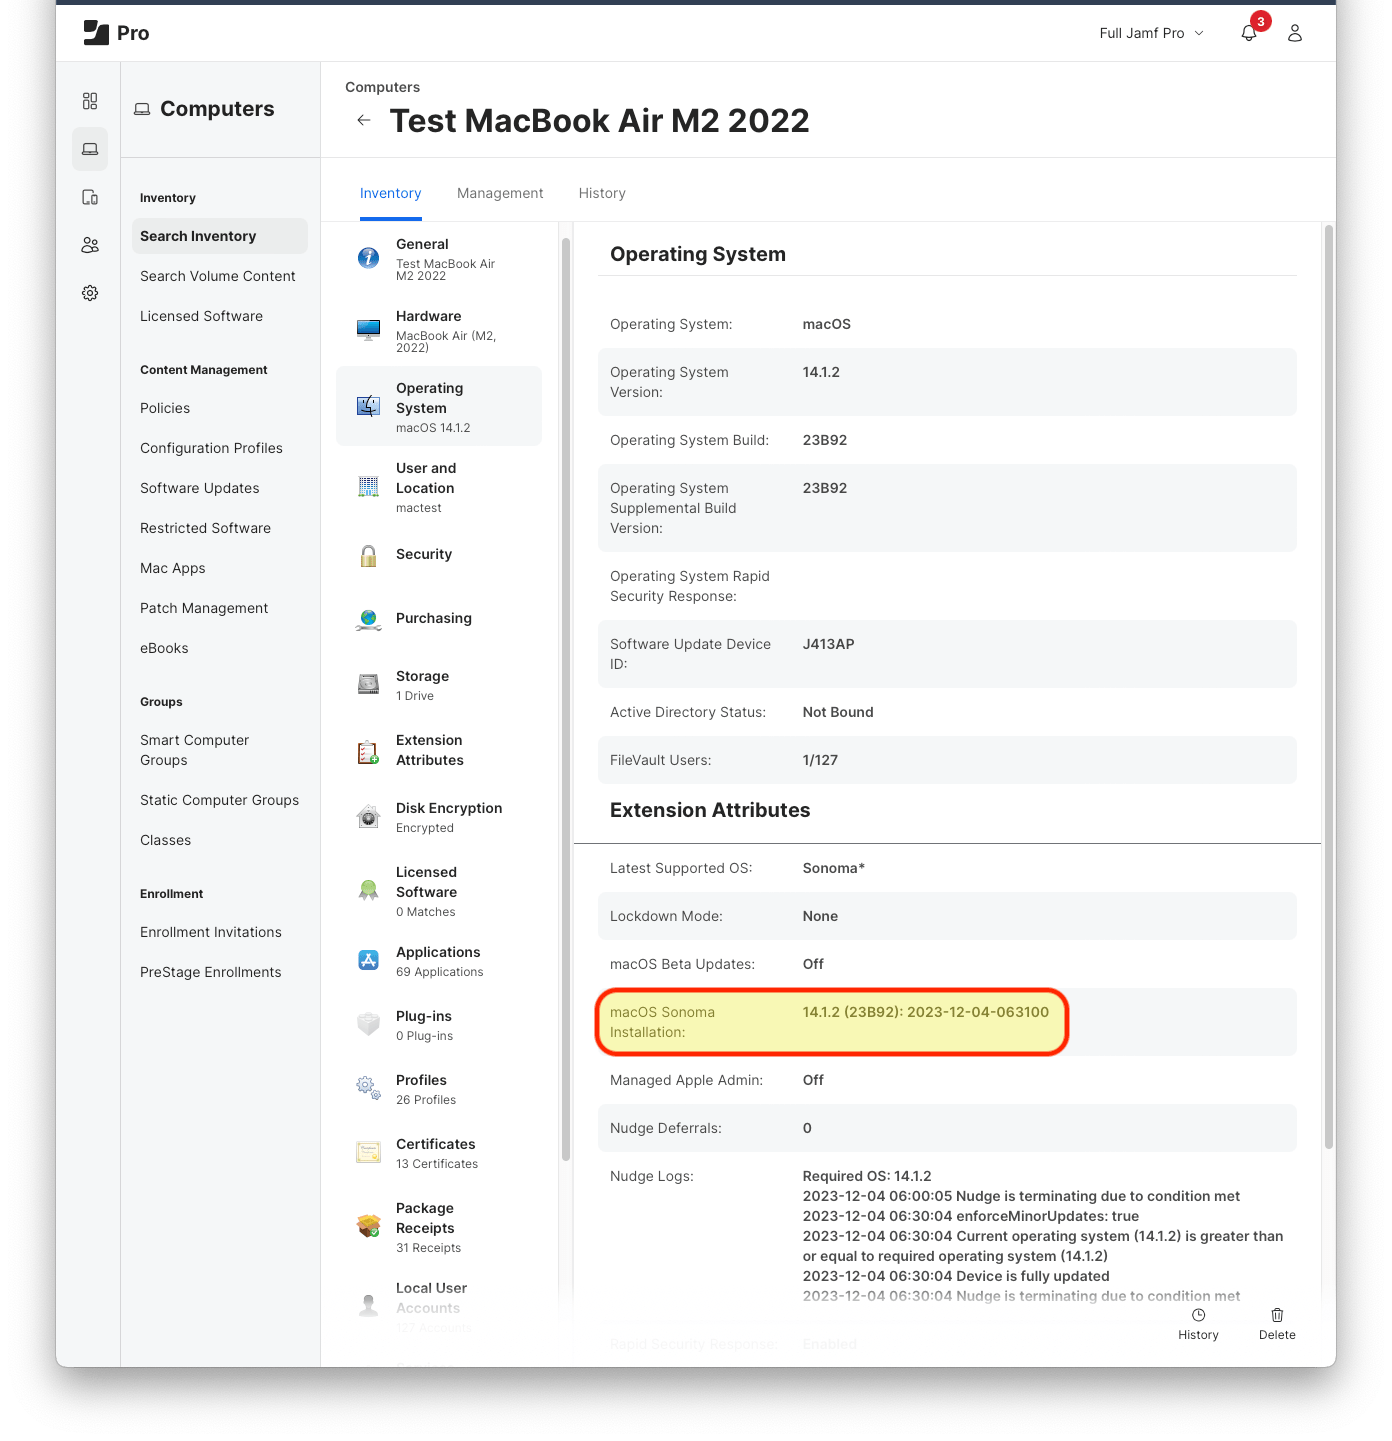Image resolution: width=1392 pixels, height=1441 pixels.
Task: Click the Local User Accounts person icon
Action: (368, 1305)
